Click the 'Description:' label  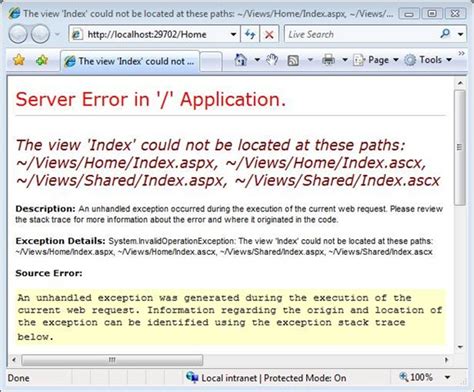45,209
